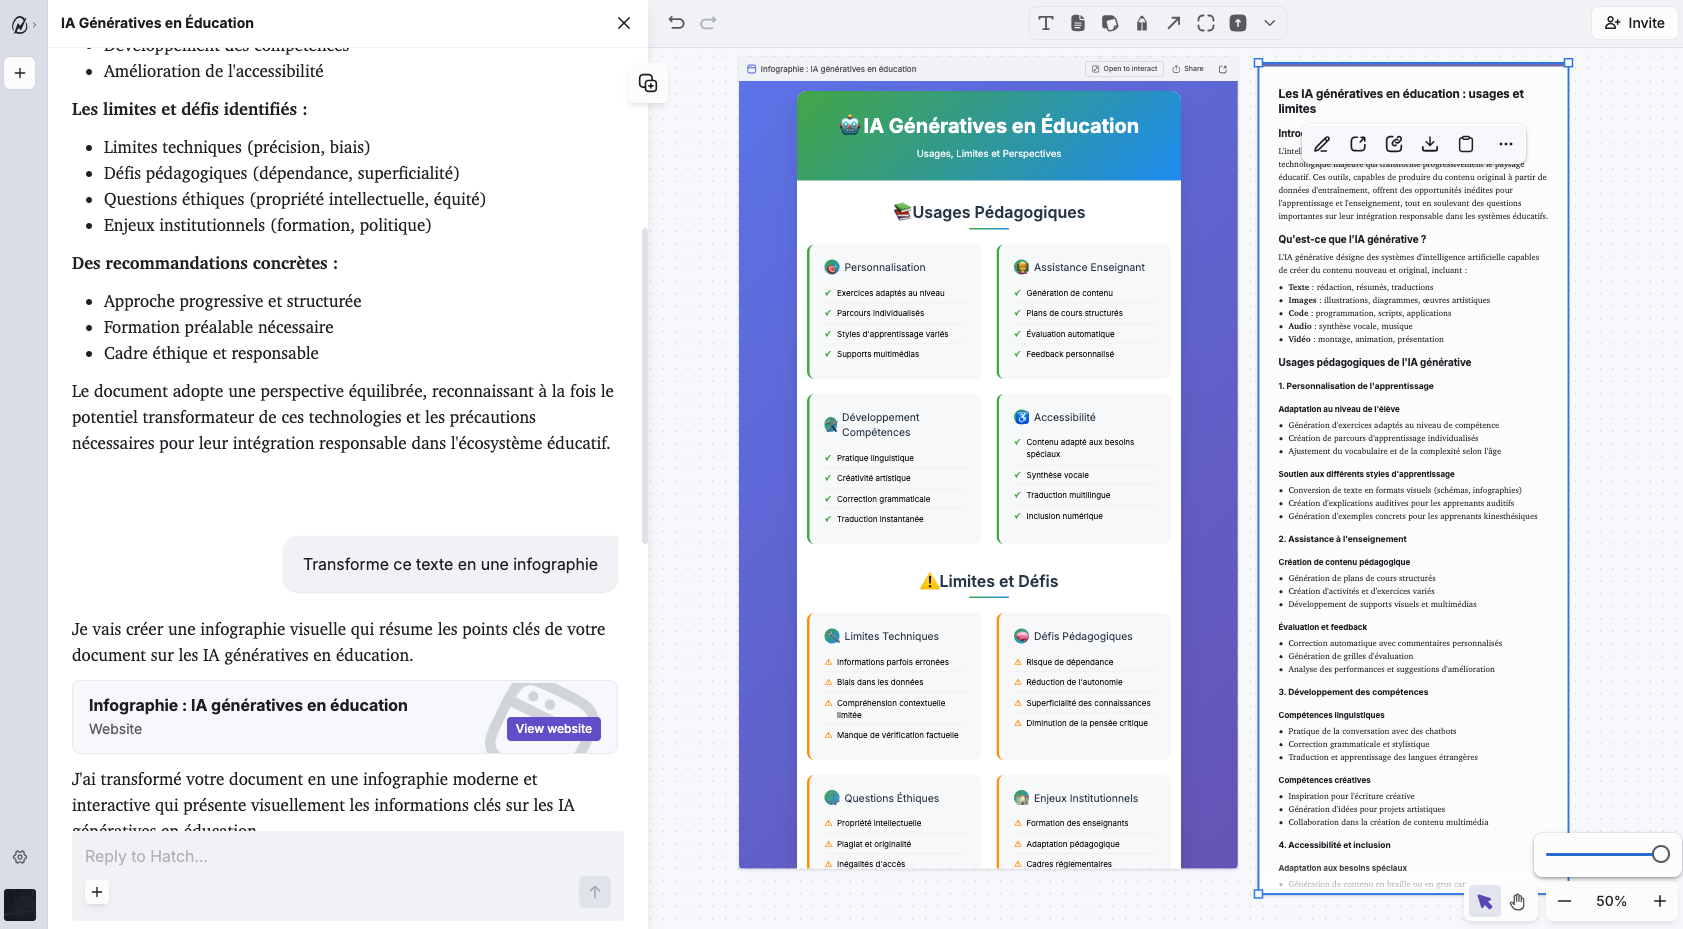1683x929 pixels.
Task: Pick the pencil drawing tool
Action: point(1142,23)
